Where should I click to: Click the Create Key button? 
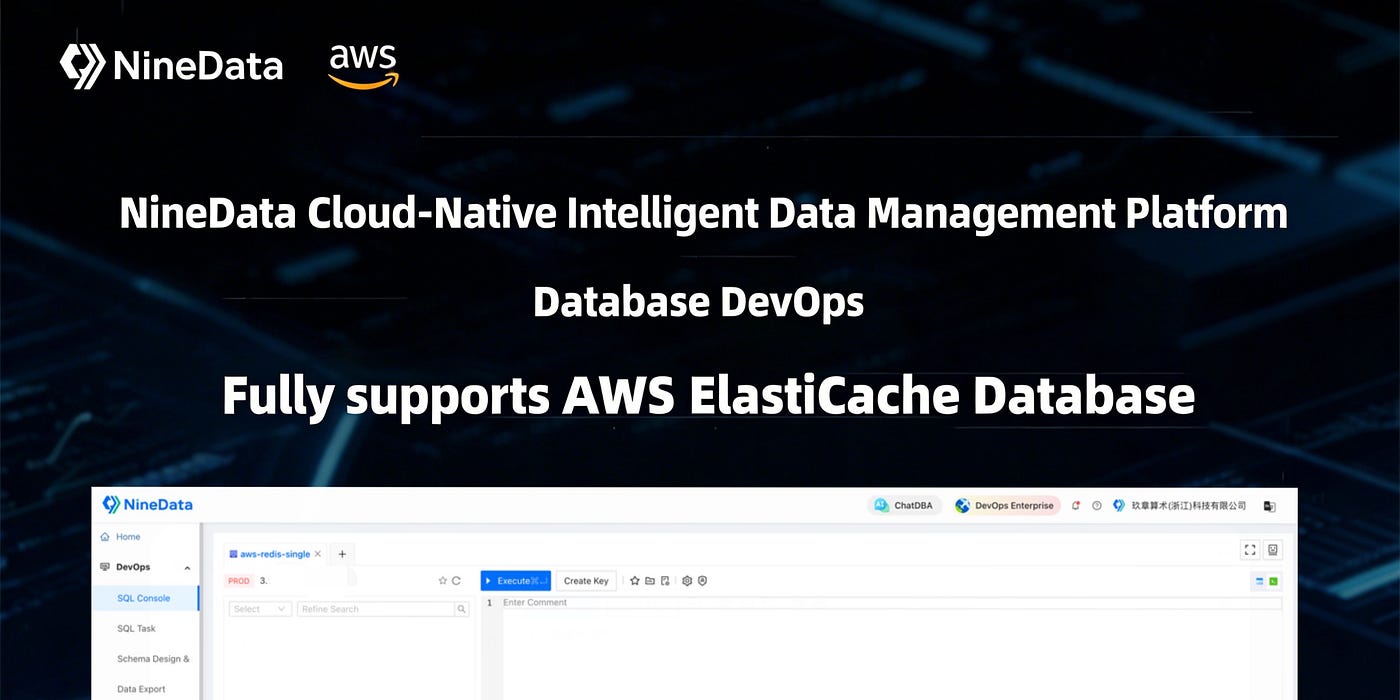586,581
